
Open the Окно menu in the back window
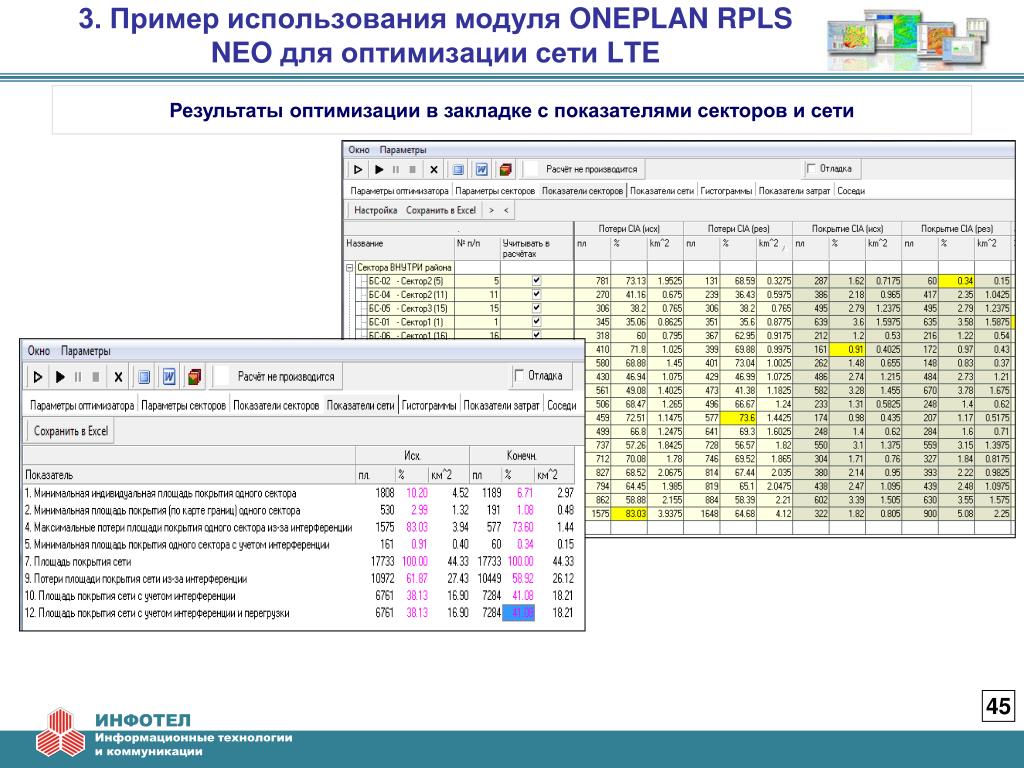pos(359,150)
